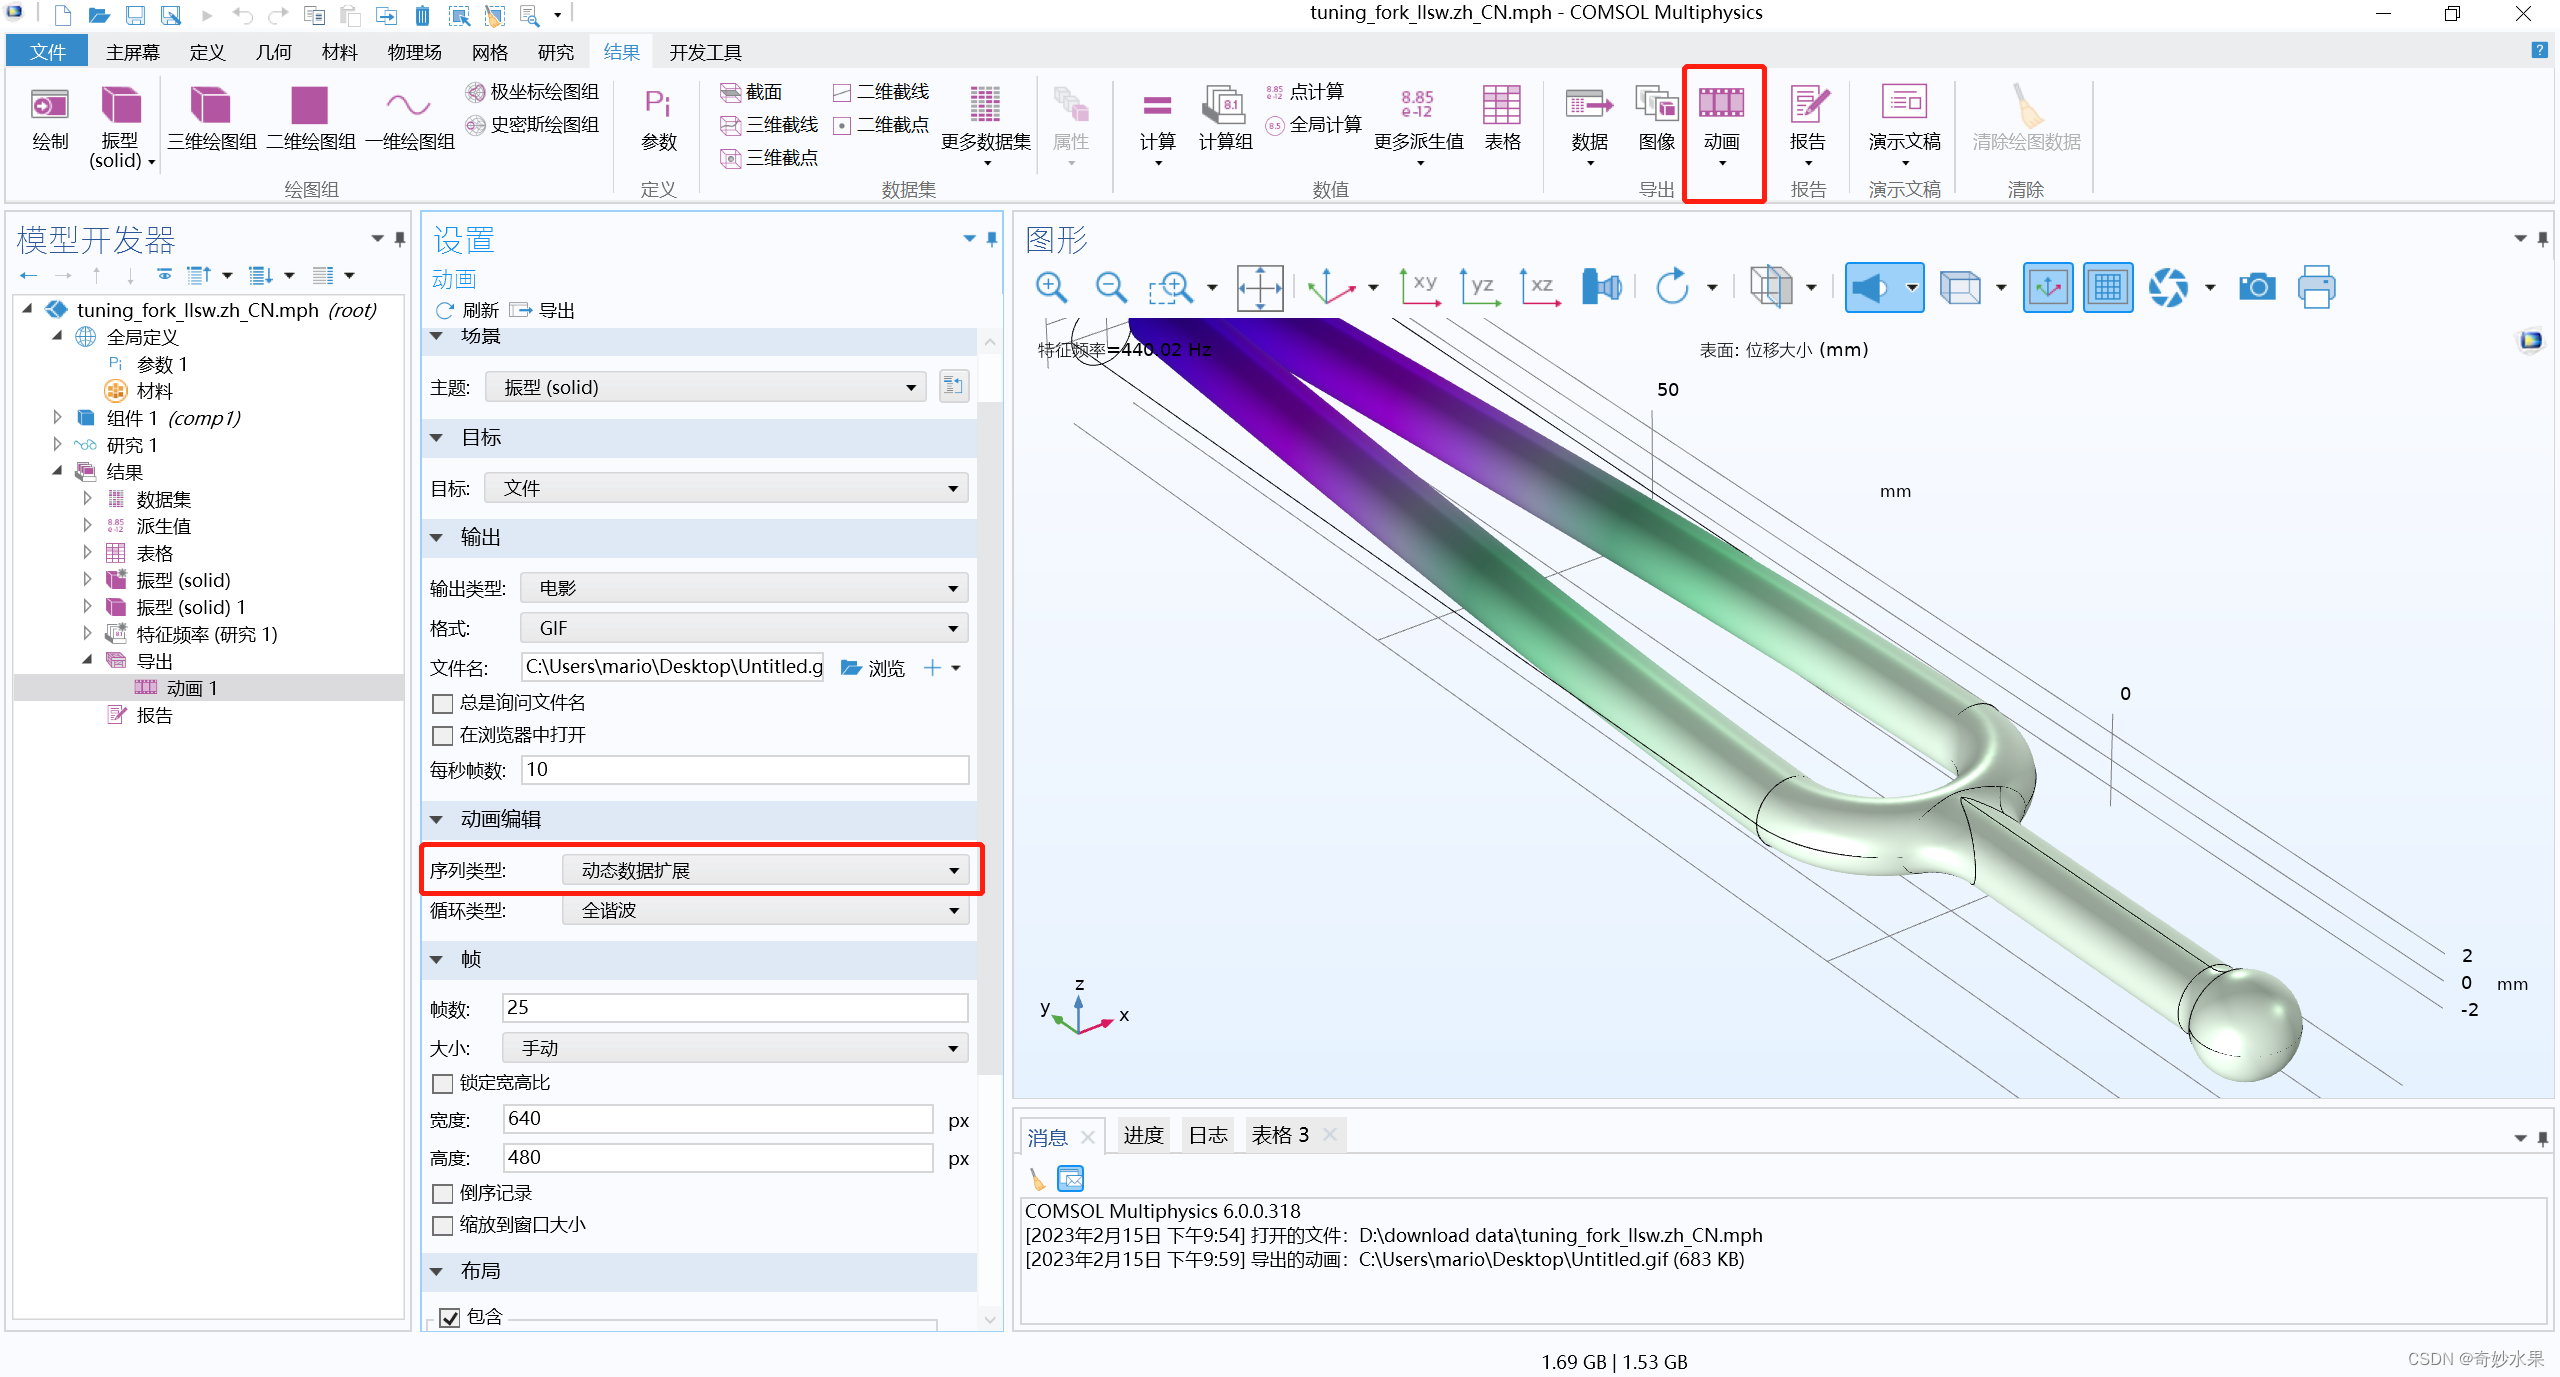Screen dimensions: 2560x1377
Task: Click the 刷新 refresh button
Action: click(x=468, y=310)
